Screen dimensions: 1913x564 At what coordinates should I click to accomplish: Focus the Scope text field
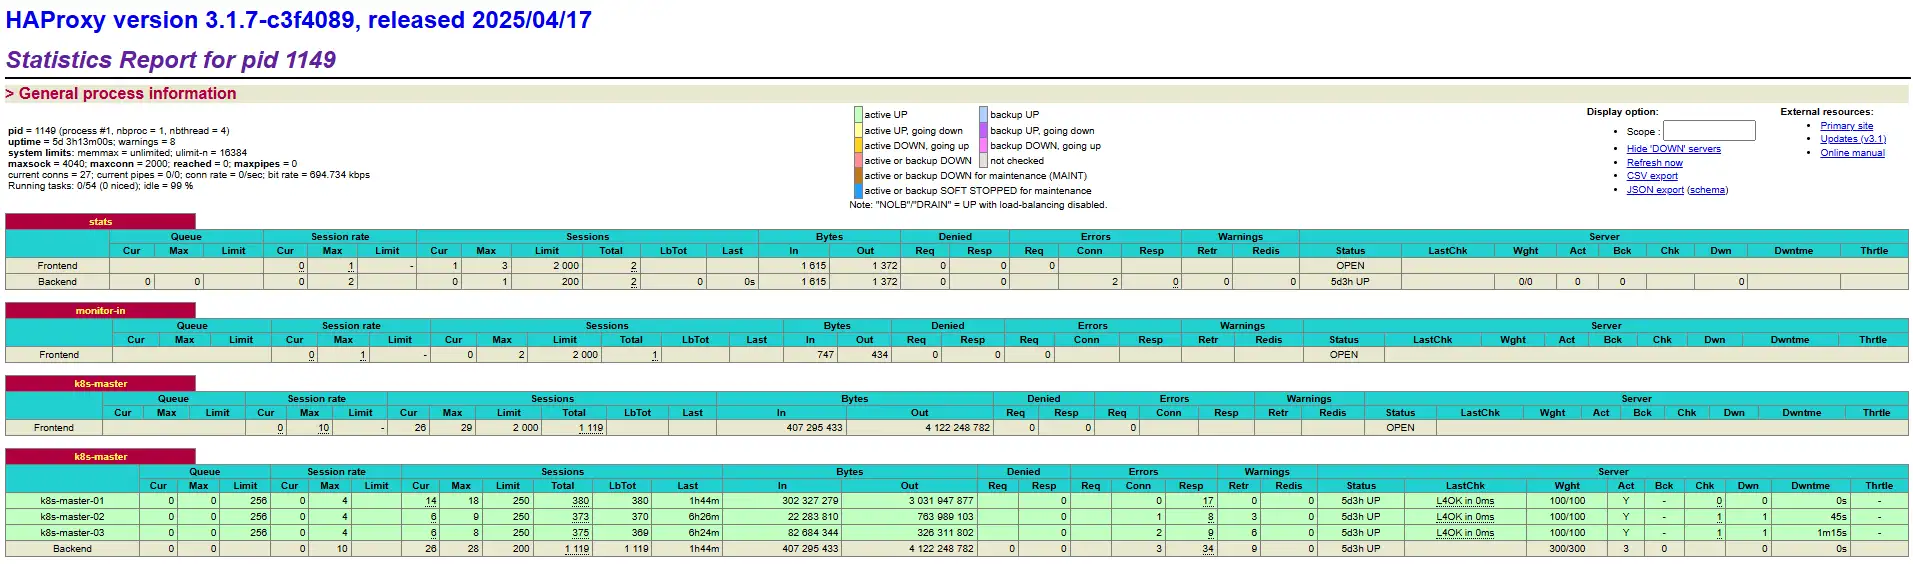point(1708,131)
